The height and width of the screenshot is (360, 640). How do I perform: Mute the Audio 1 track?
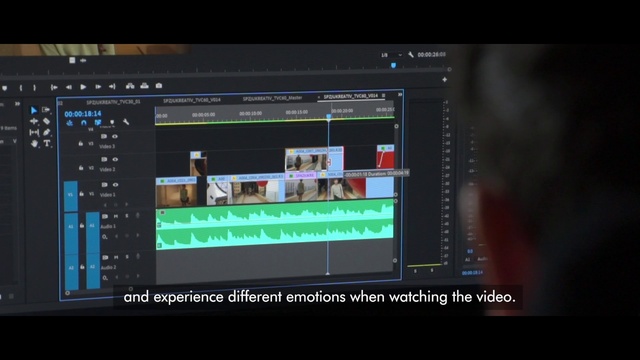pyautogui.click(x=116, y=216)
